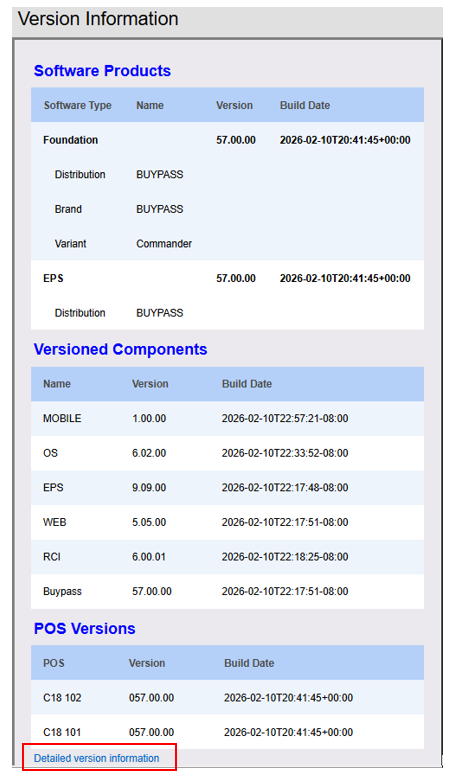
Task: Click the C18 102 POS entry
Action: point(62,697)
